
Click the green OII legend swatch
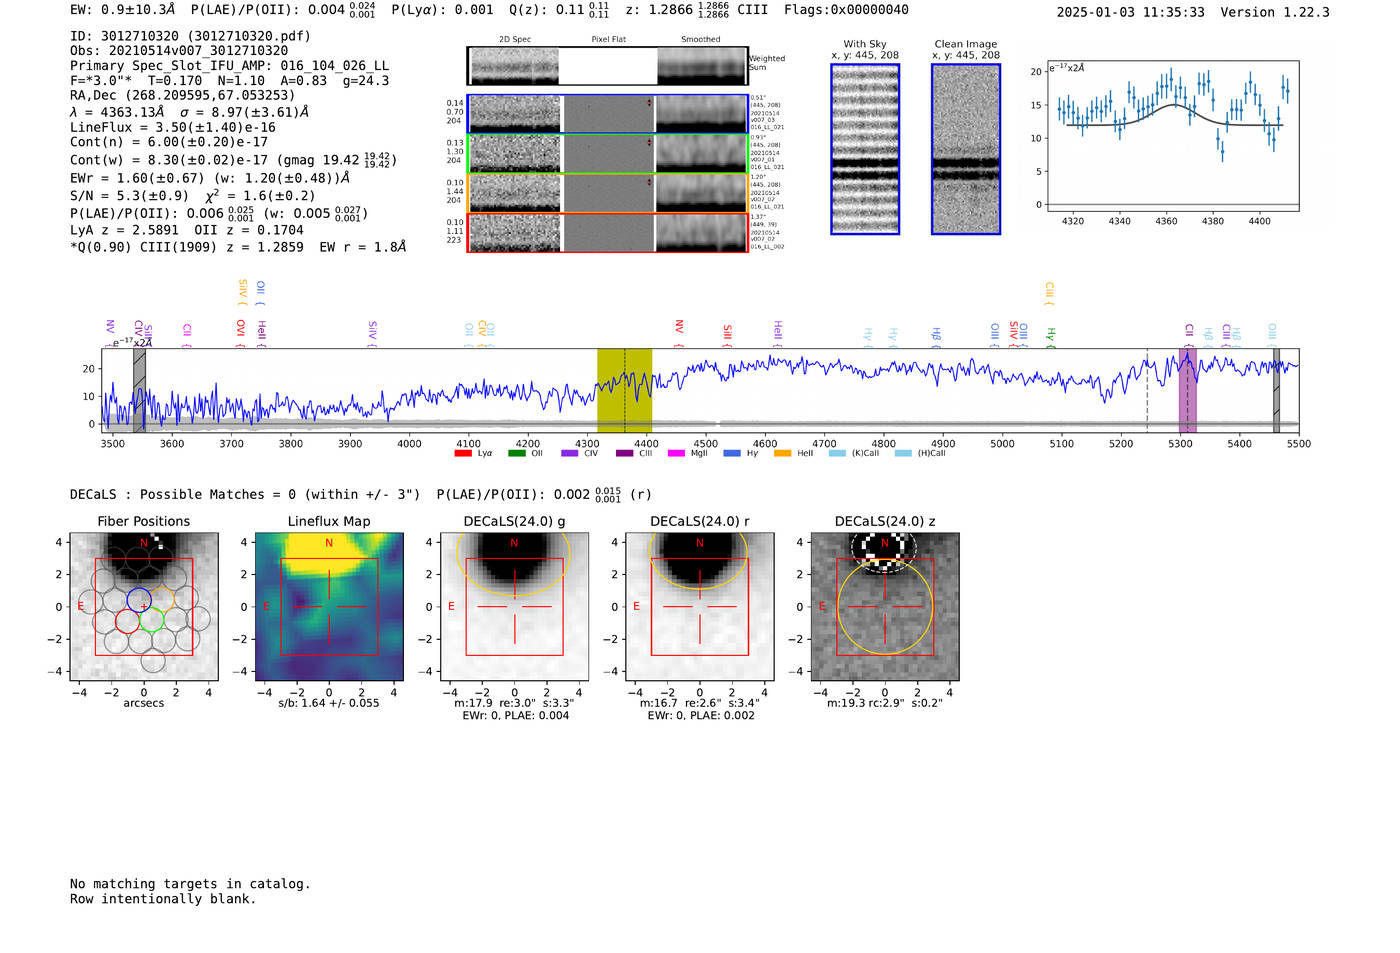click(x=516, y=454)
